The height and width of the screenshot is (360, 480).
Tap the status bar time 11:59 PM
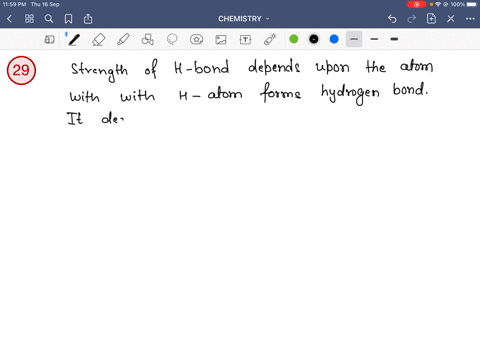[x=14, y=4]
